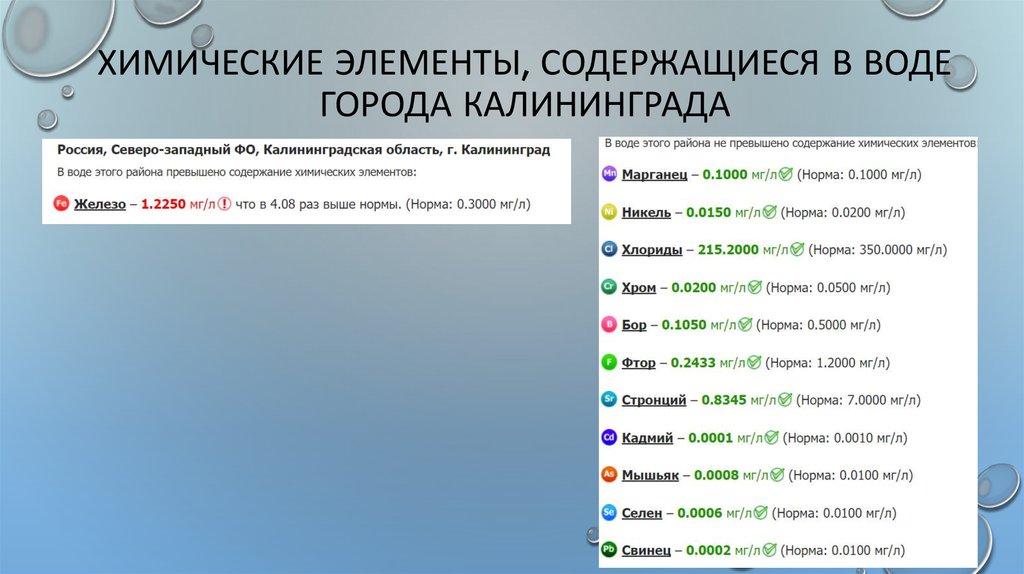This screenshot has width=1024, height=574.
Task: Click the dark green Pb lead icon
Action: click(x=609, y=549)
